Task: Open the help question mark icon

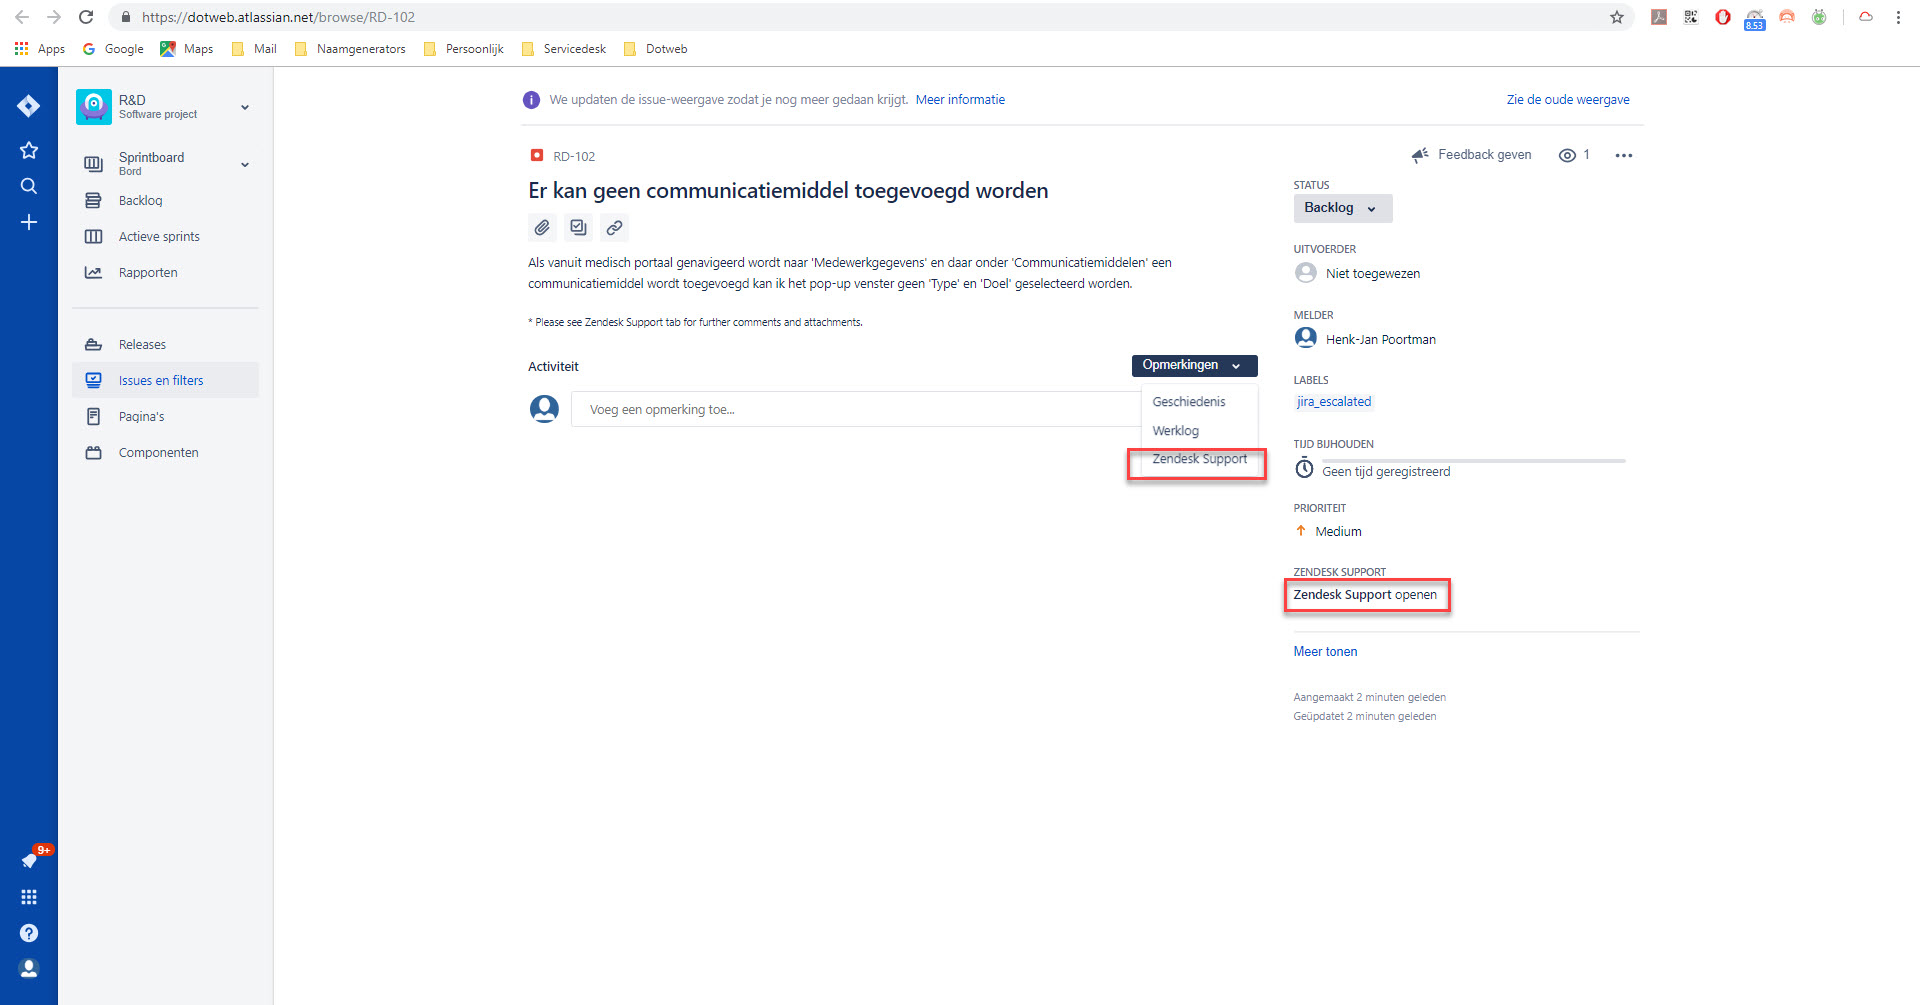Action: (x=28, y=933)
